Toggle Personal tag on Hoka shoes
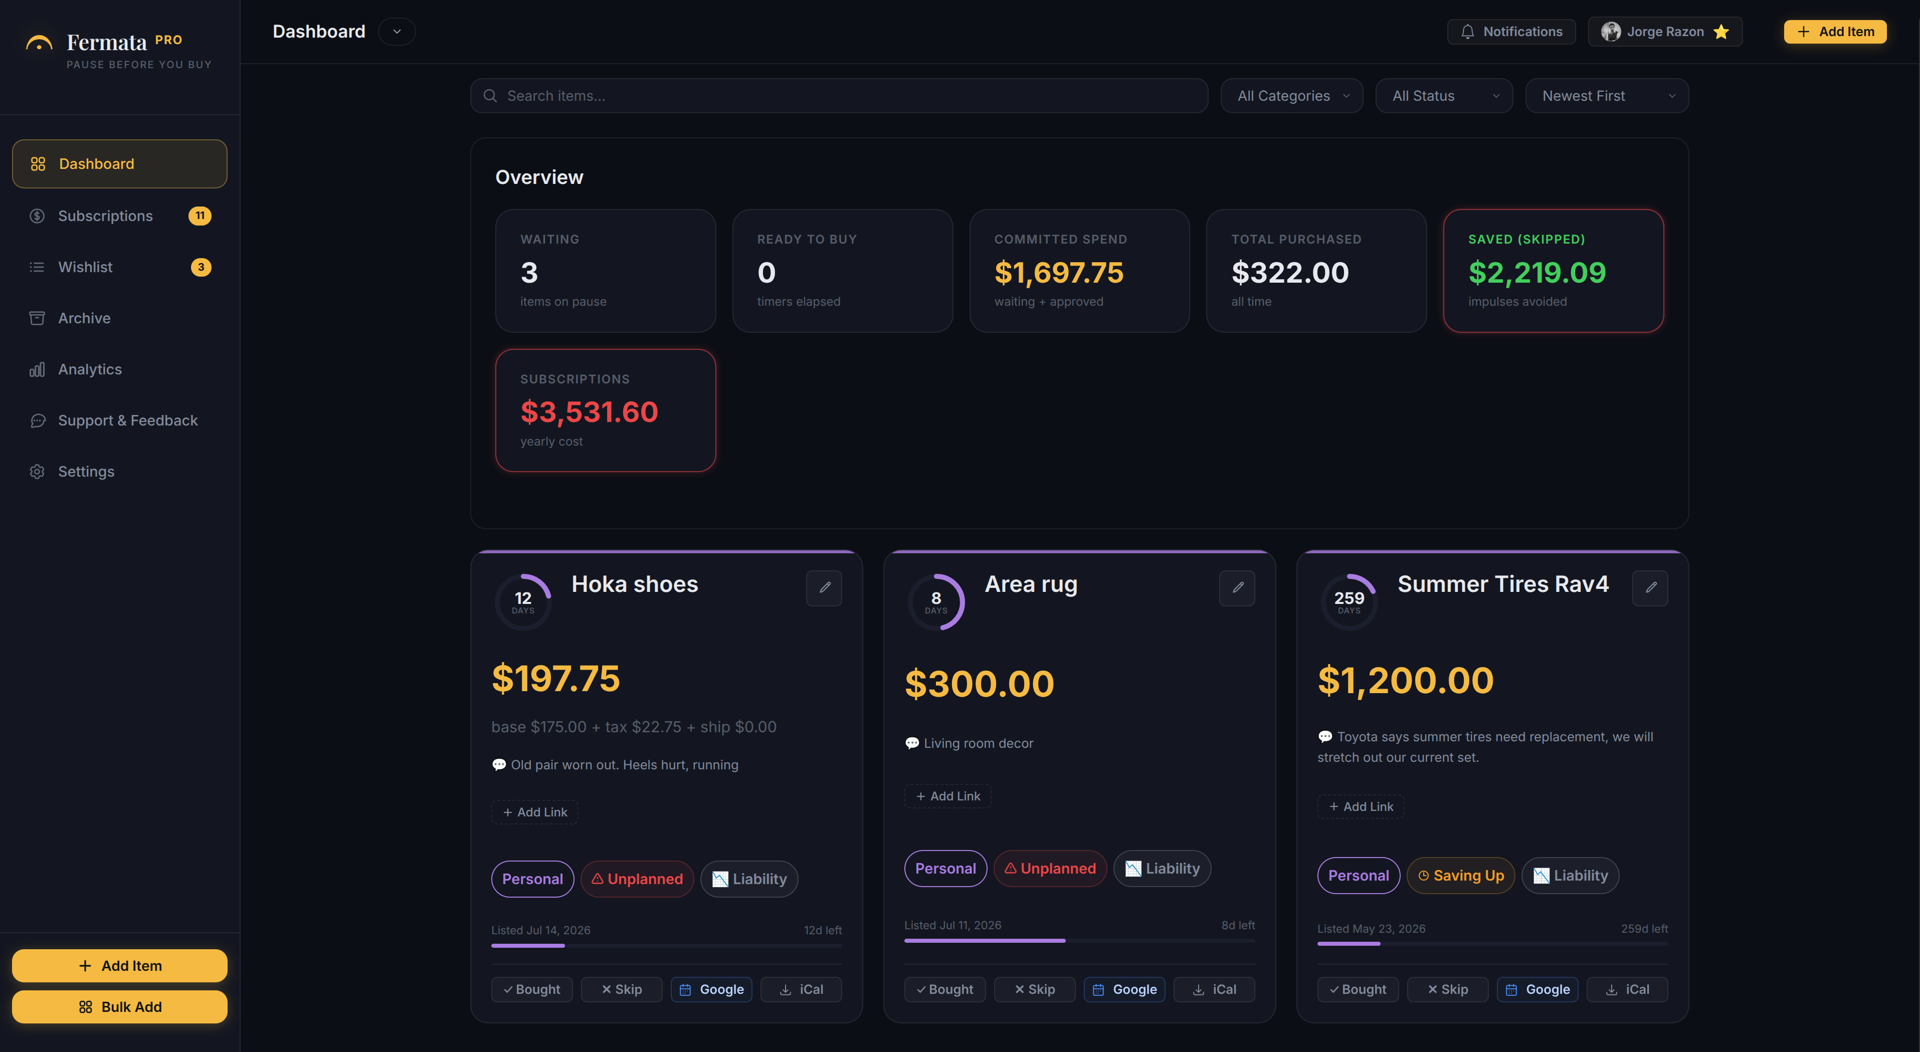The height and width of the screenshot is (1052, 1920). 532,879
